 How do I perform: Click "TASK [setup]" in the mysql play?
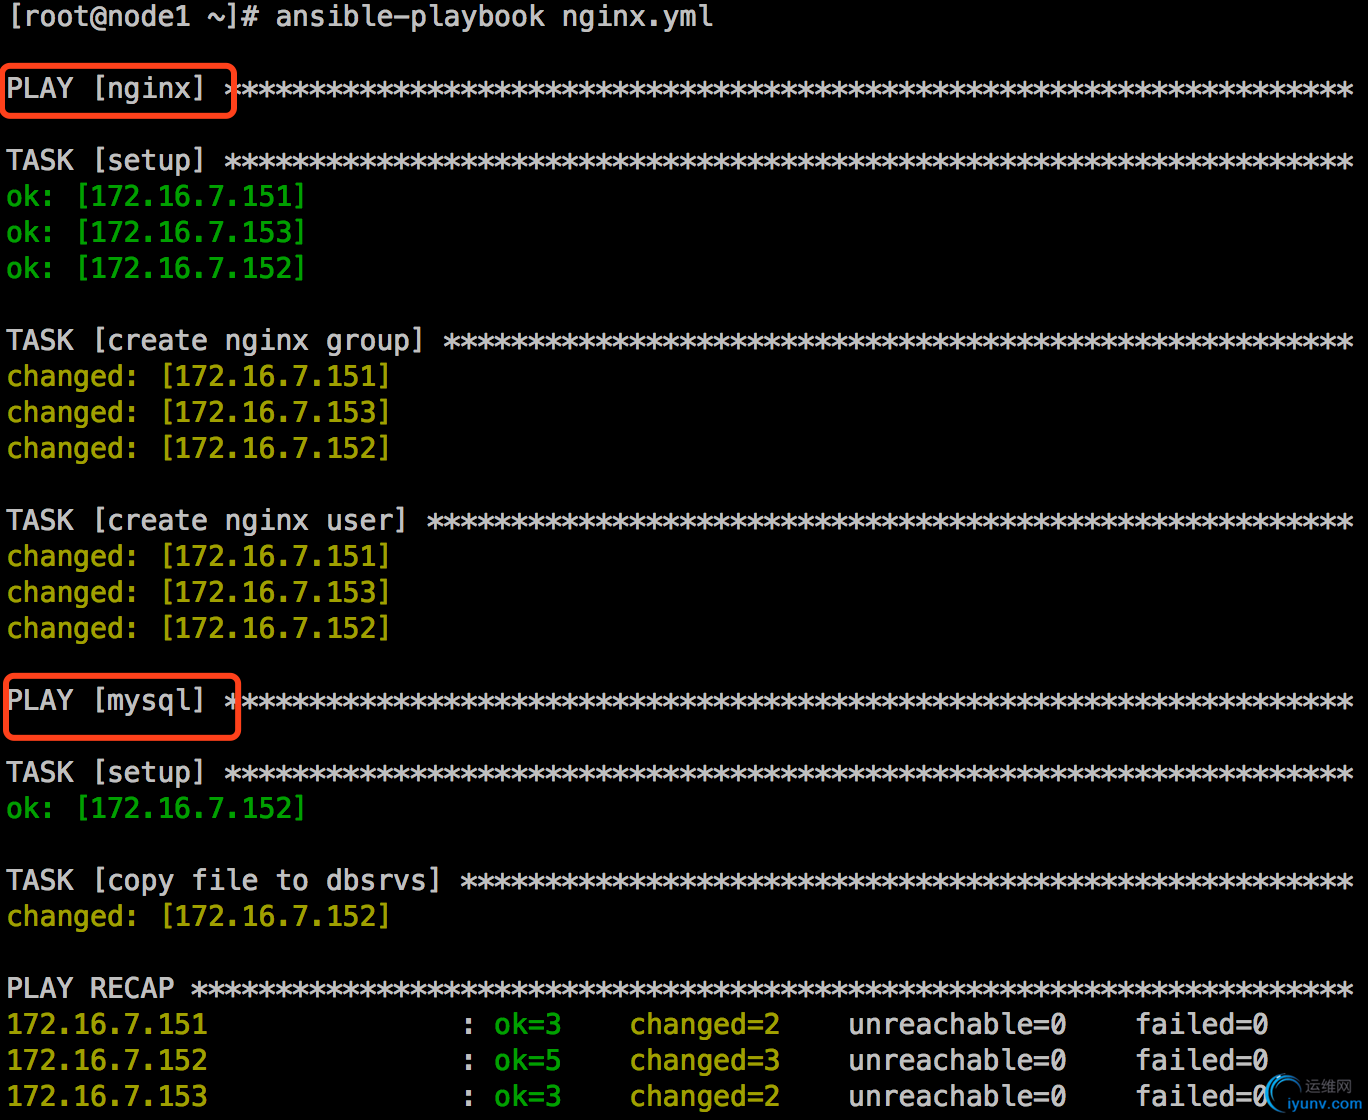(106, 773)
